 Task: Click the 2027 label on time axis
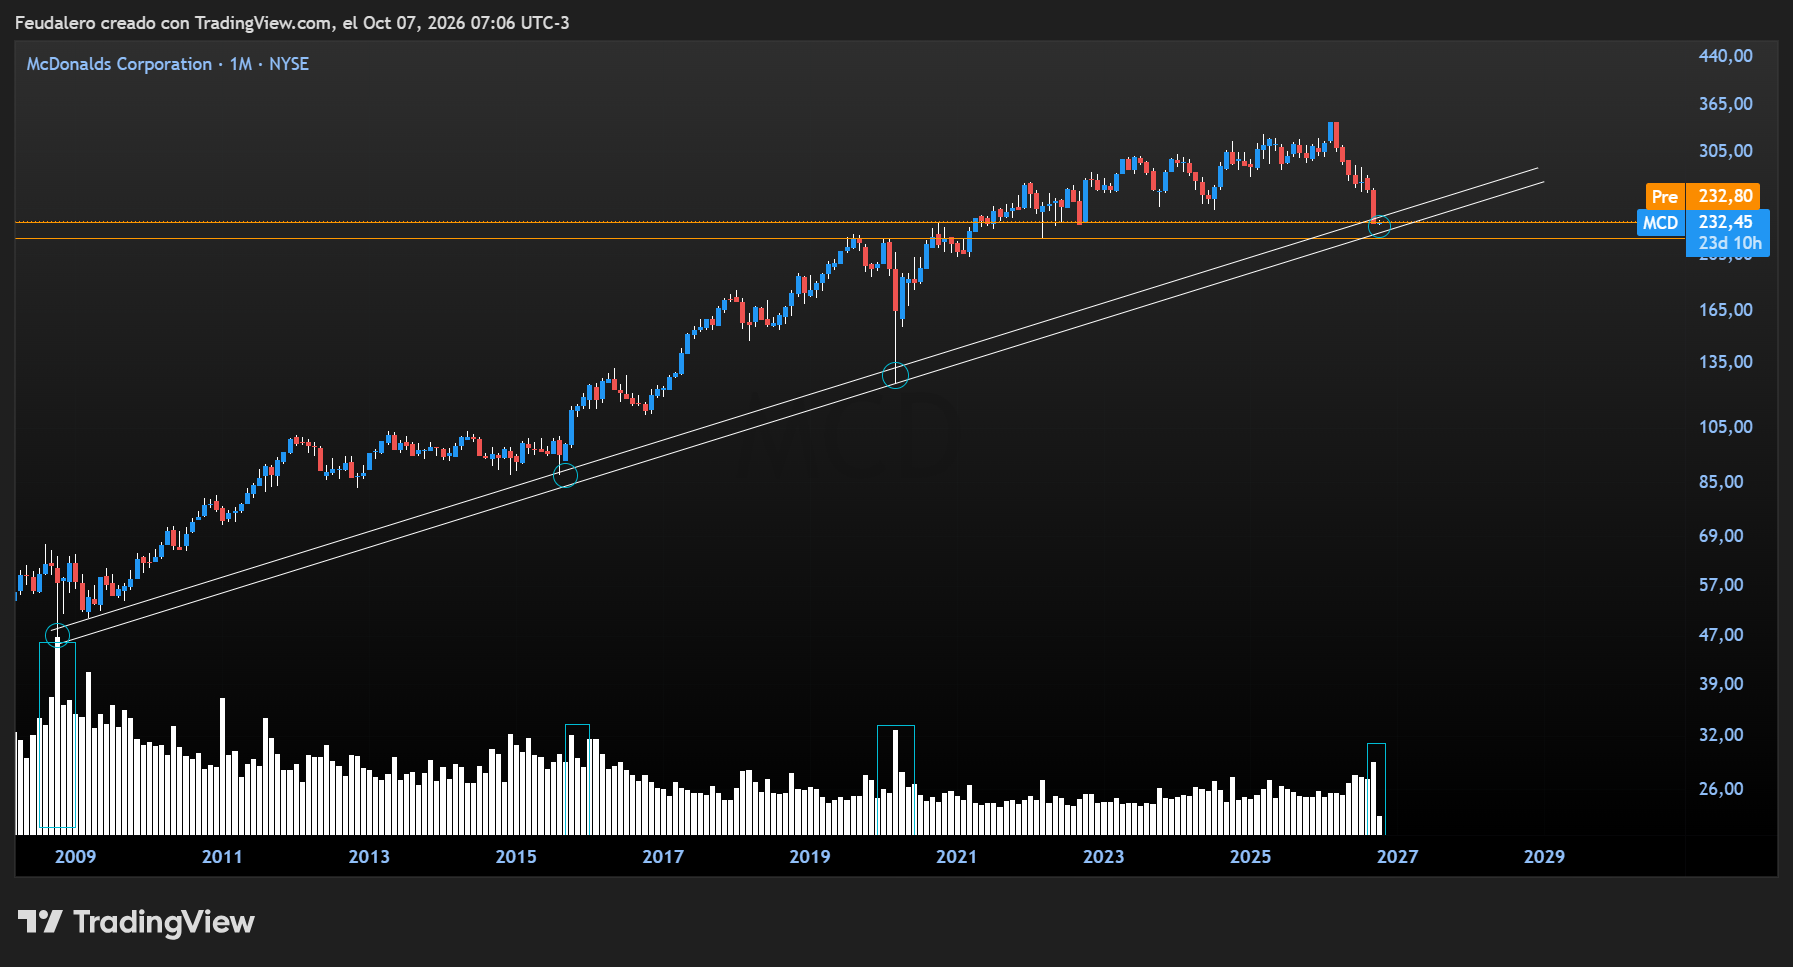click(1398, 857)
